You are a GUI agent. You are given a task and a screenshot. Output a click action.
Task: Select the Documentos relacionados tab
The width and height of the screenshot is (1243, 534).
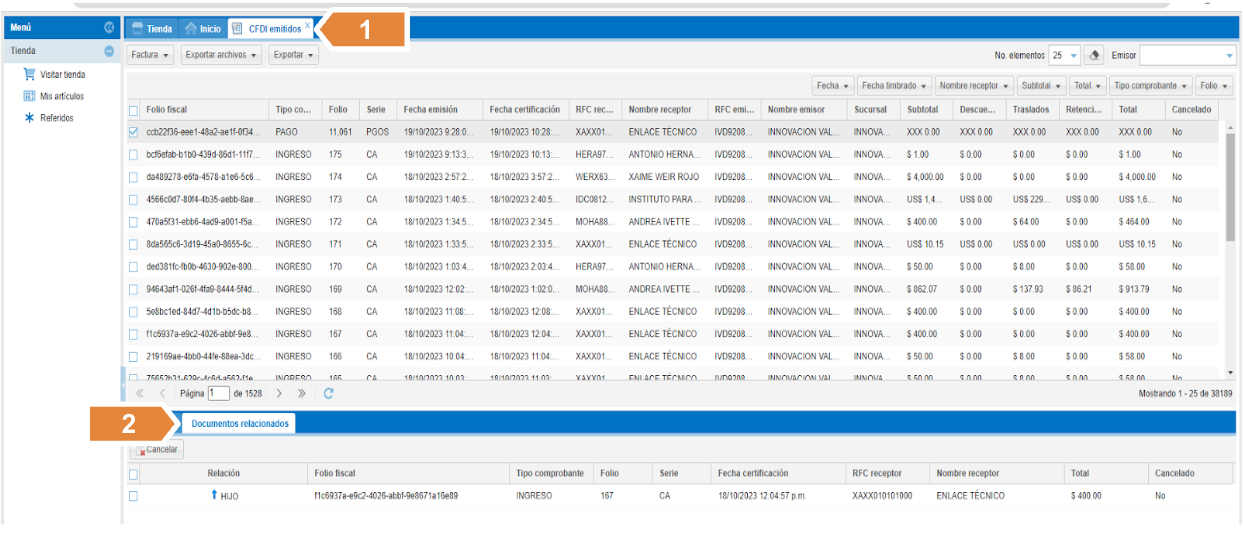point(240,424)
